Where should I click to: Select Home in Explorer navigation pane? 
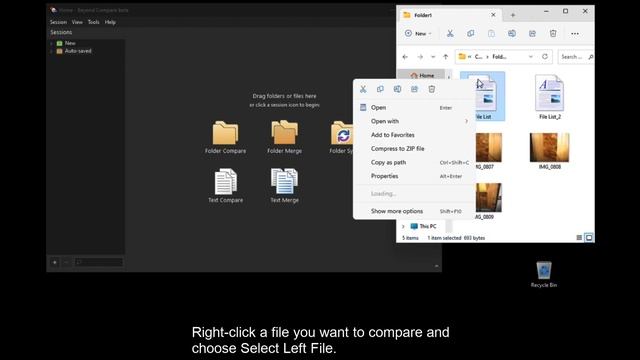click(x=422, y=76)
